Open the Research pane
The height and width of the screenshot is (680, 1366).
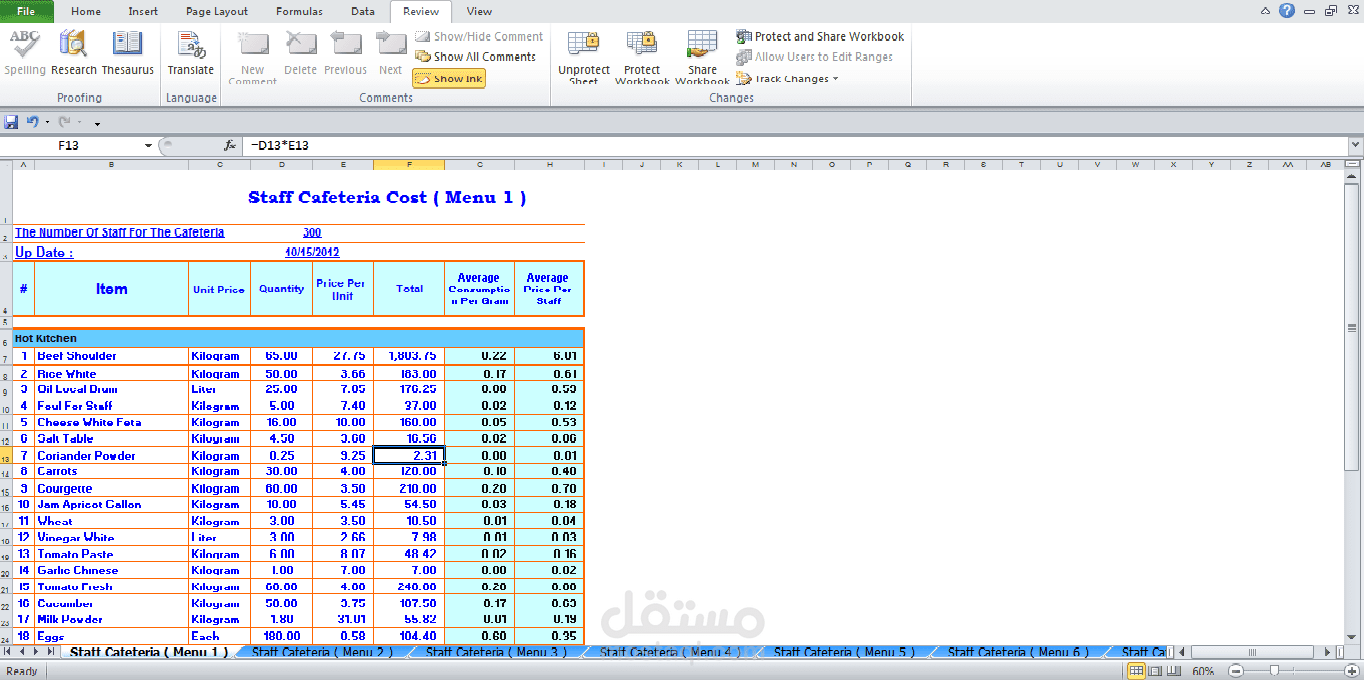coord(74,52)
